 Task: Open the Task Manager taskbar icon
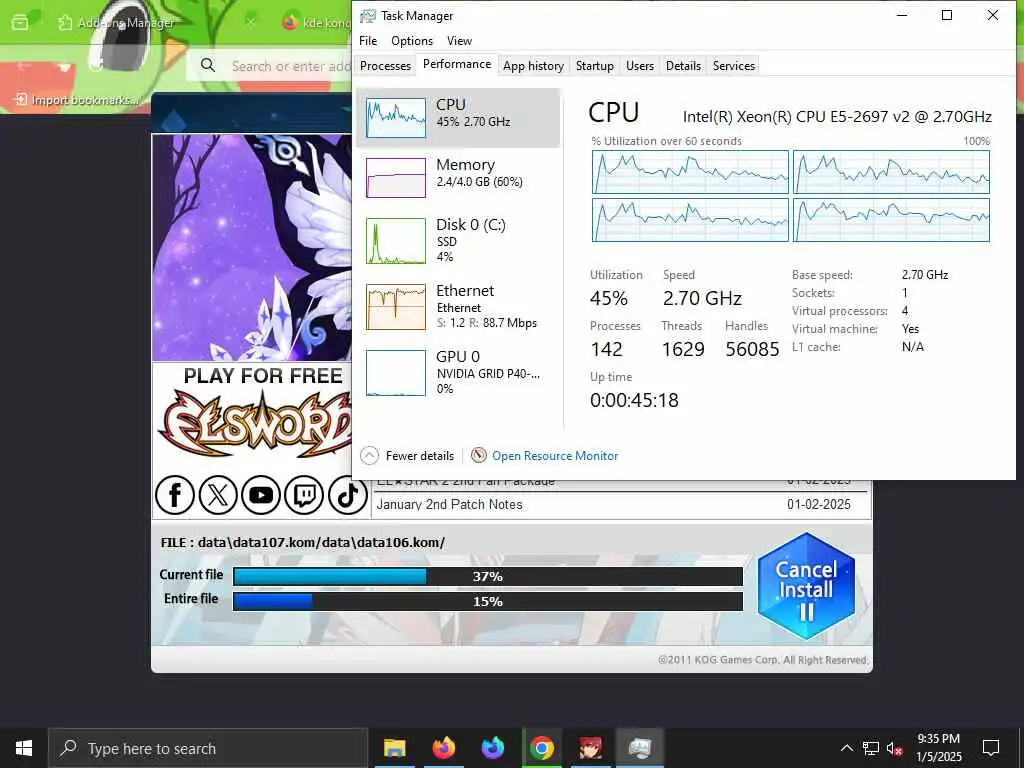639,748
